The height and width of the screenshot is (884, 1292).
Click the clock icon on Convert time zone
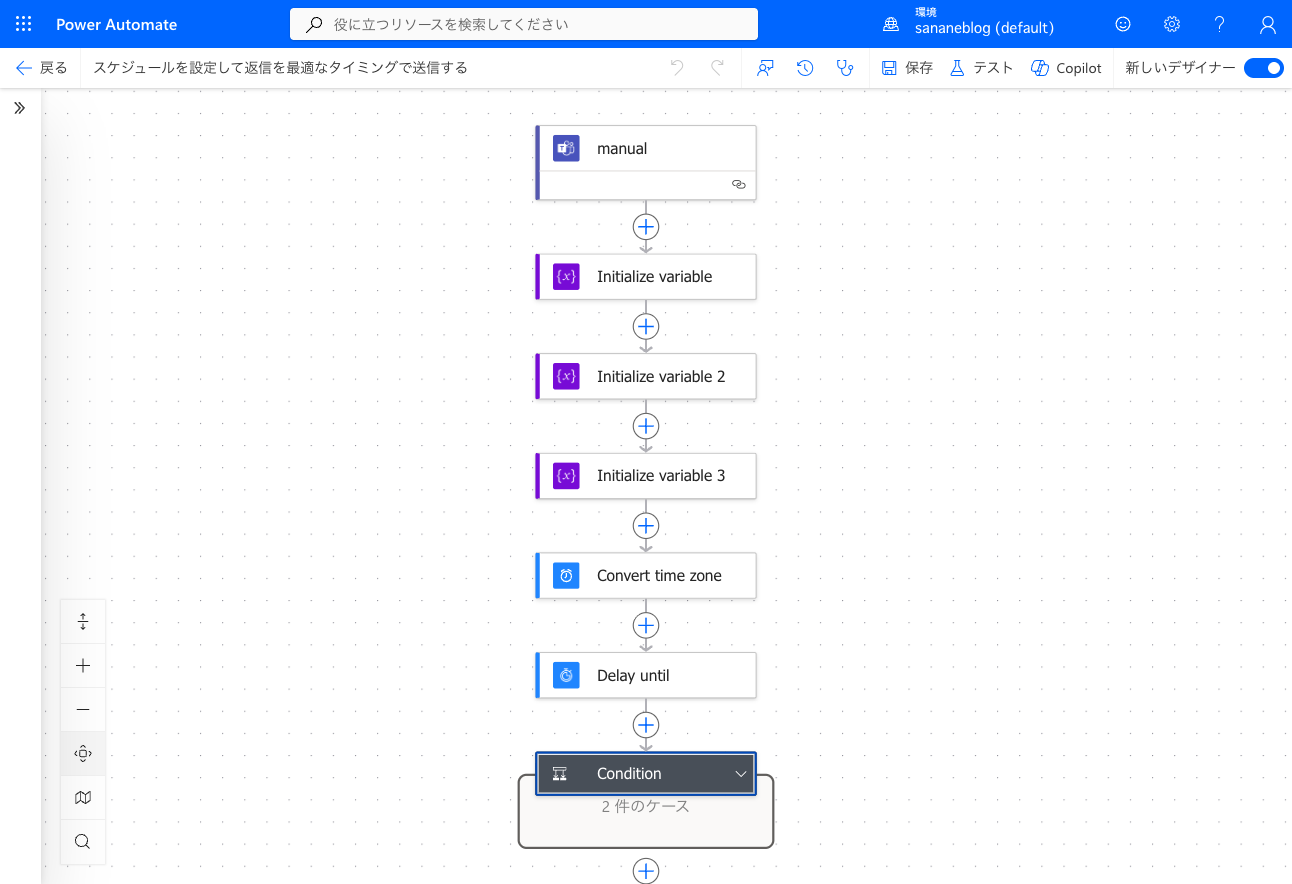(566, 576)
